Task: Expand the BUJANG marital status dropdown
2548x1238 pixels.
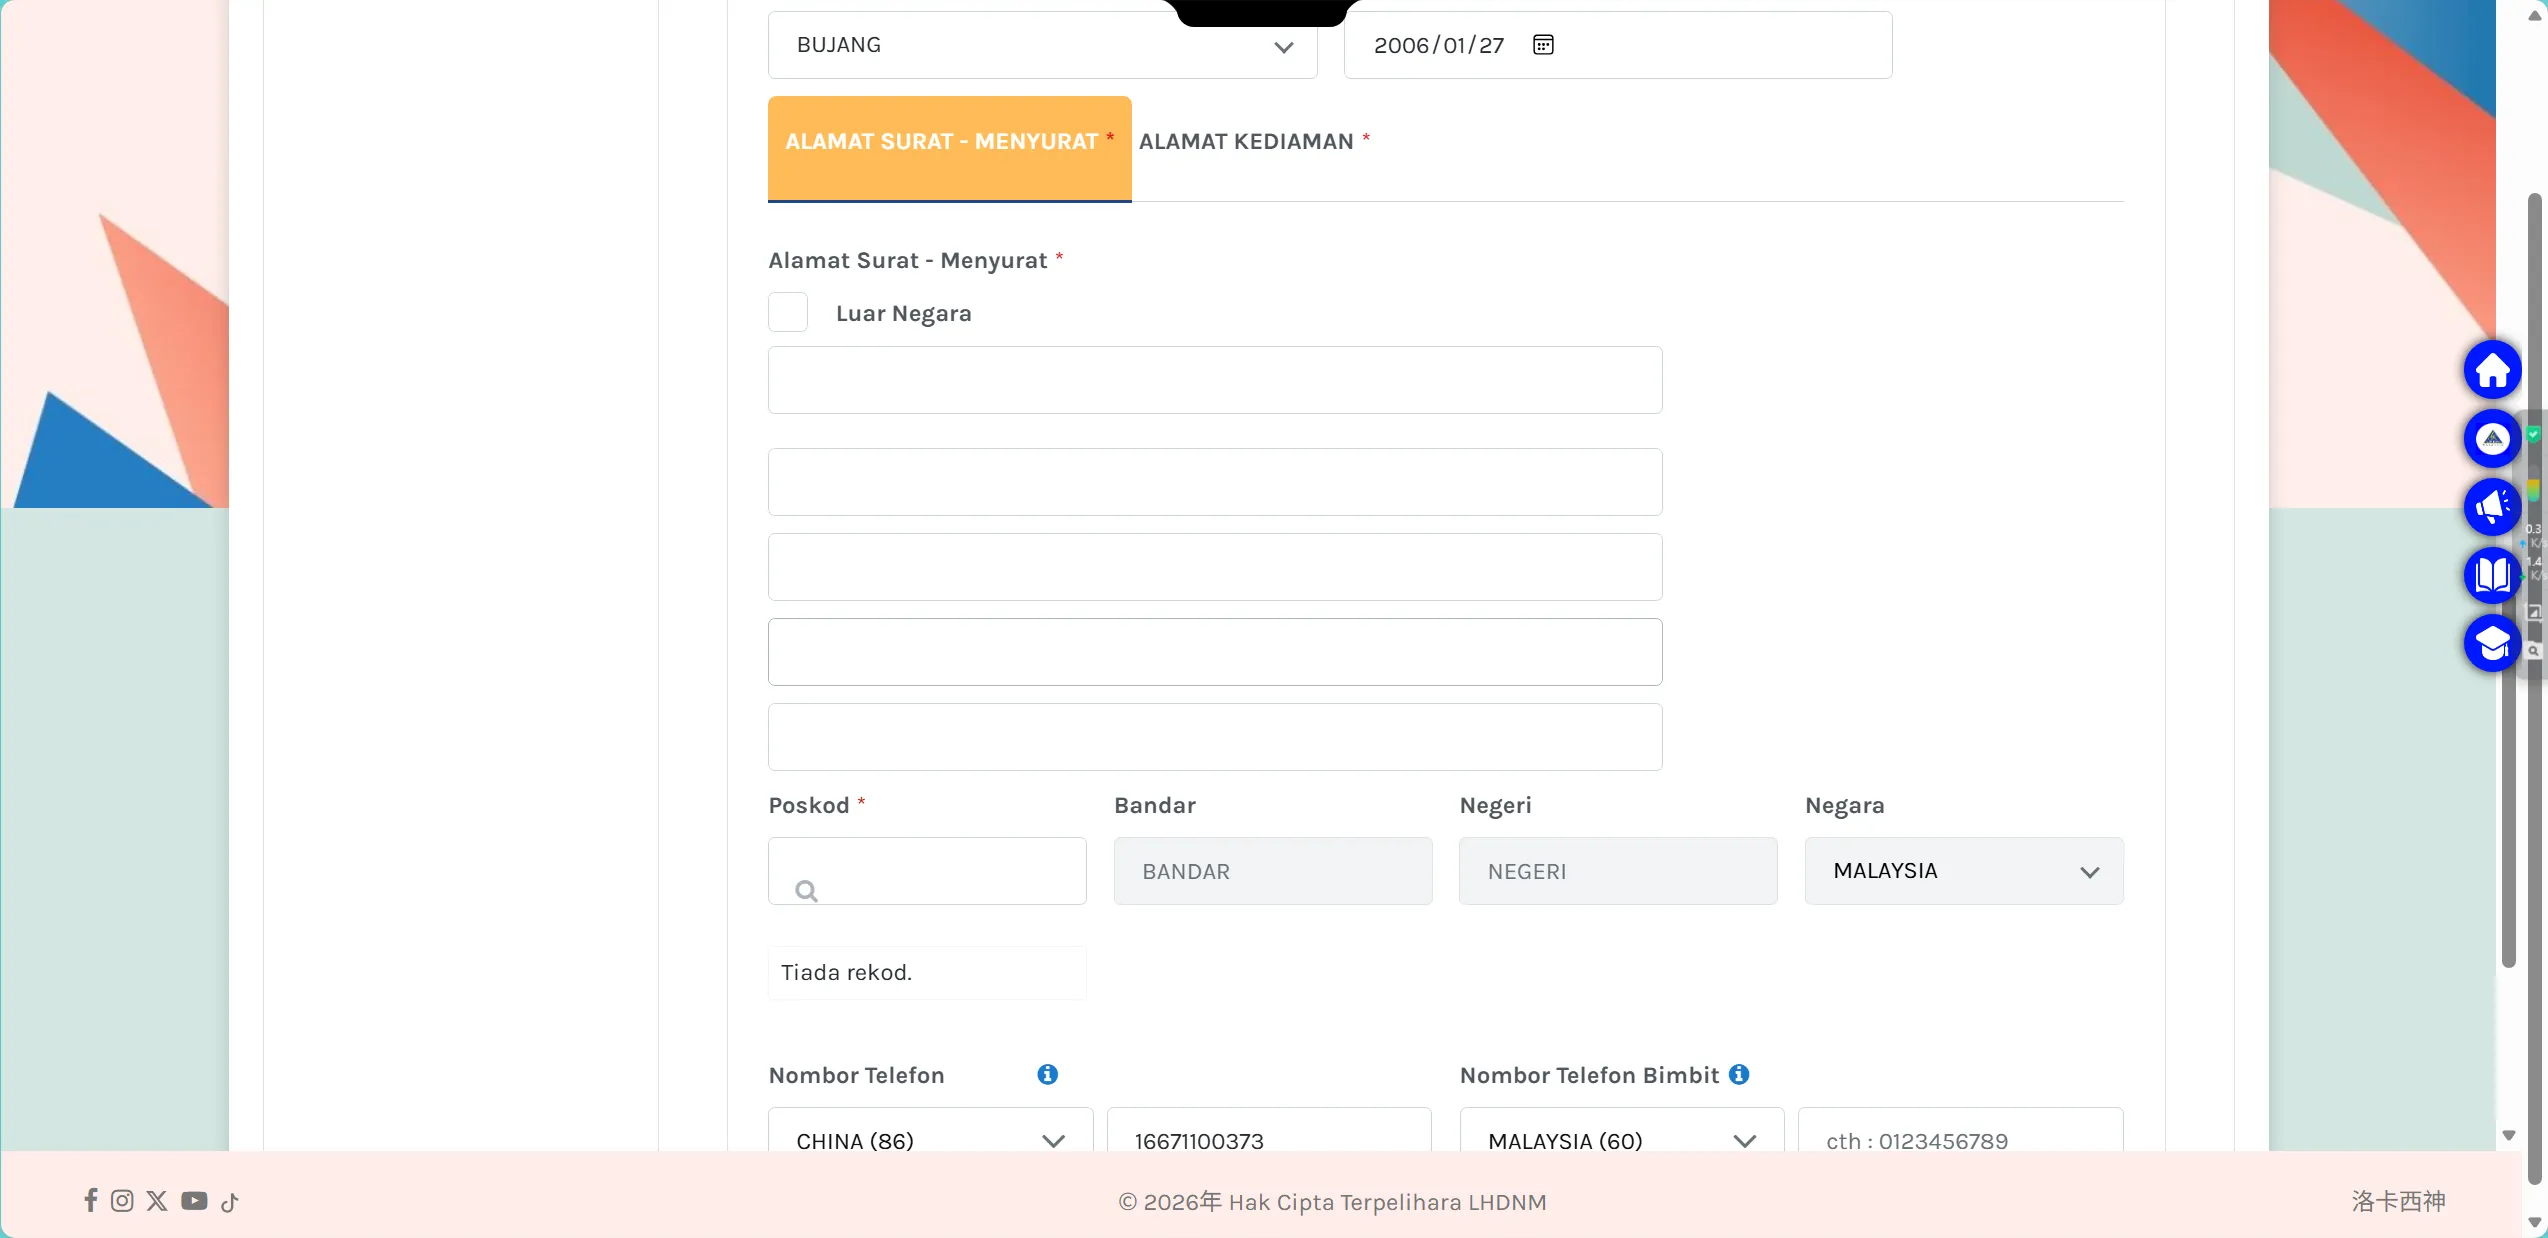Action: pos(1042,45)
